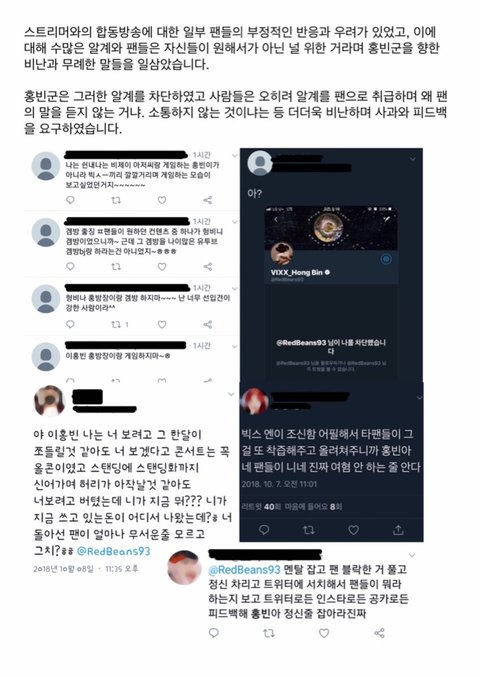The image size is (480, 678).
Task: Open chevron menu on the 야 이홍빈 tweet
Action: [231, 394]
